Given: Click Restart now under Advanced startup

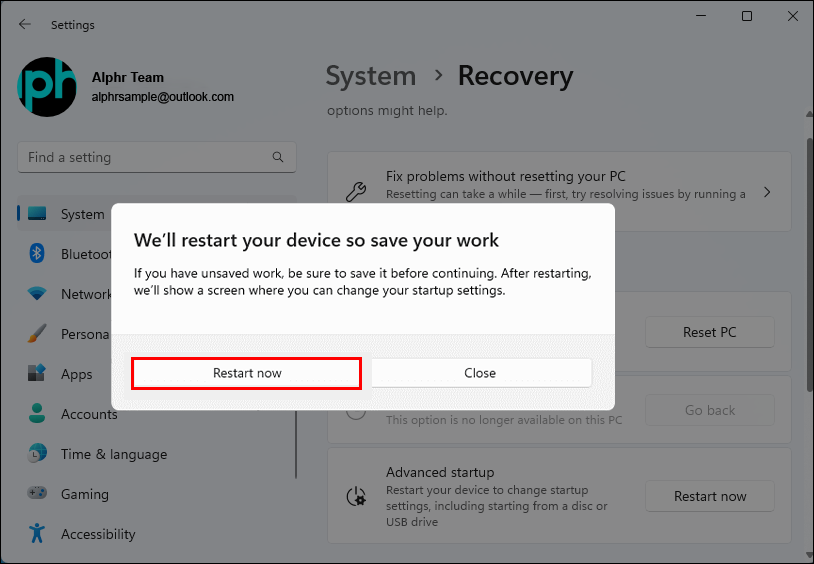Looking at the screenshot, I should [x=710, y=496].
